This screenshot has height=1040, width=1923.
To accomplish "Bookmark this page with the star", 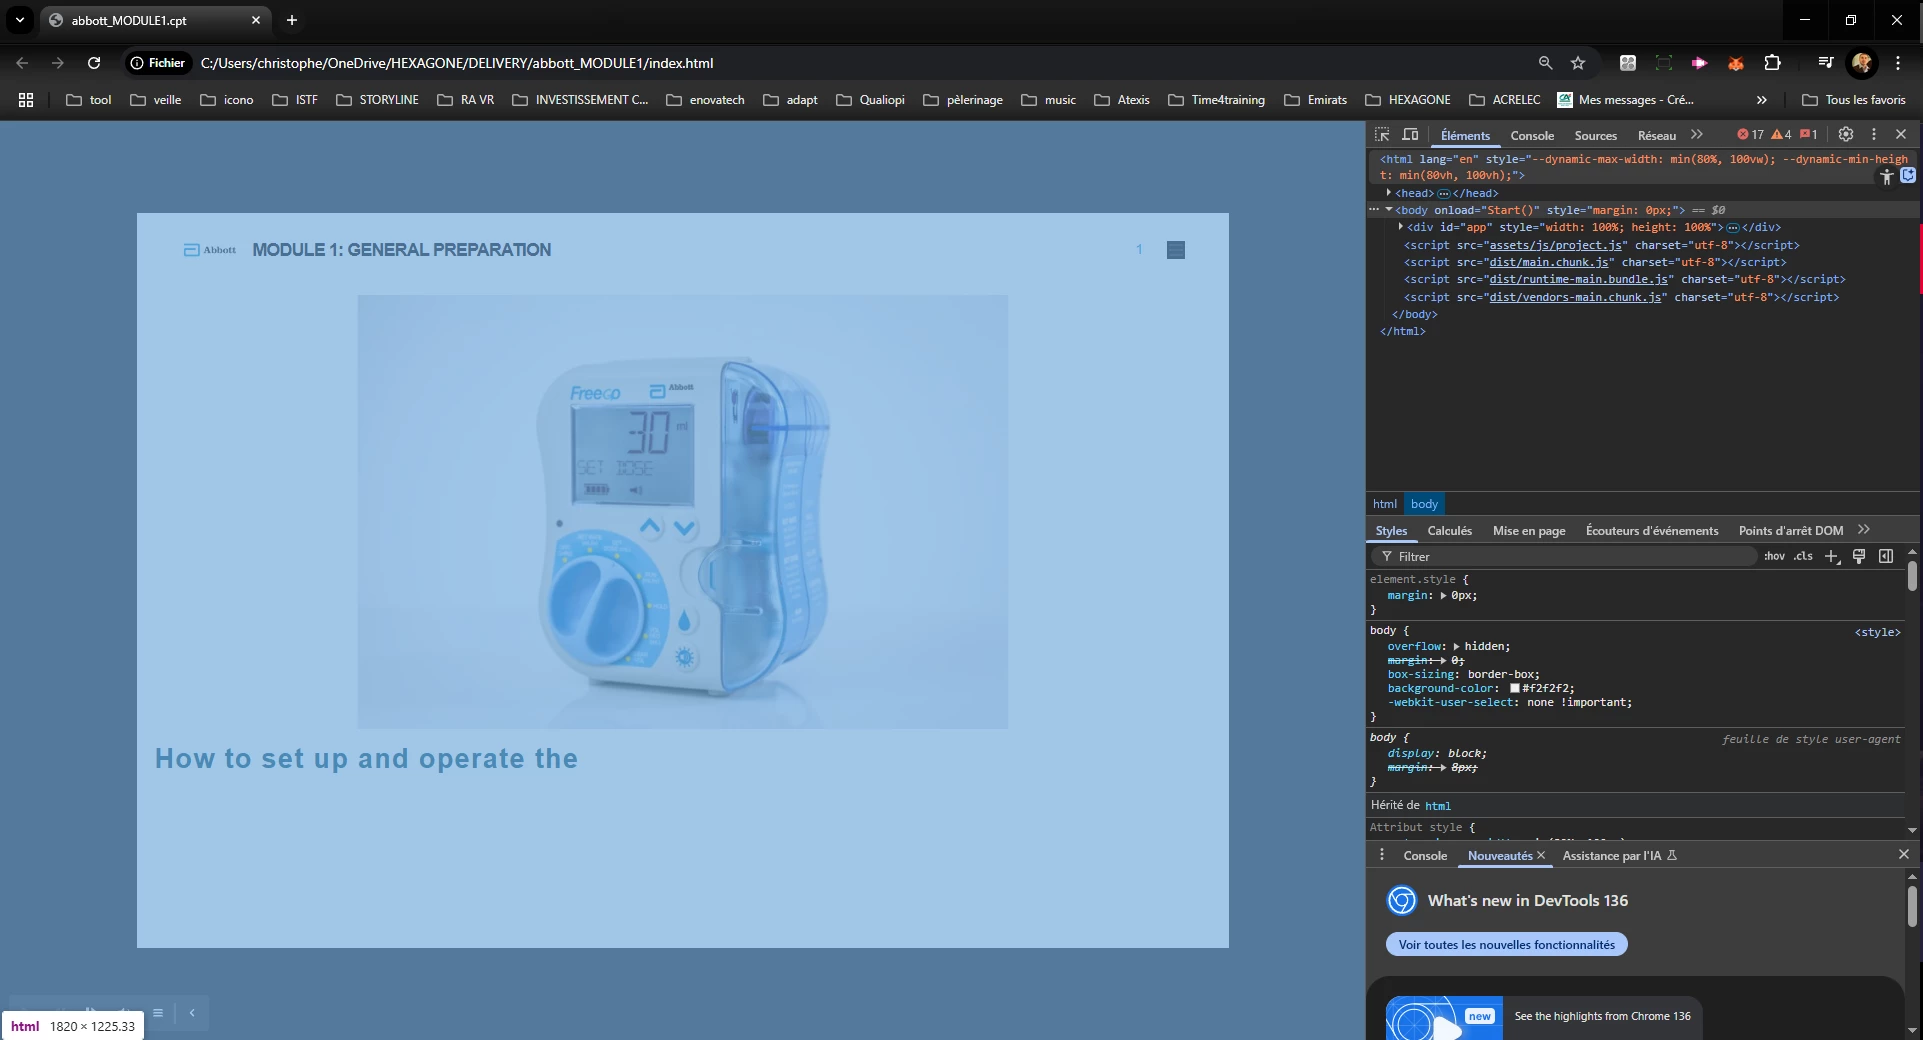I will (1578, 63).
